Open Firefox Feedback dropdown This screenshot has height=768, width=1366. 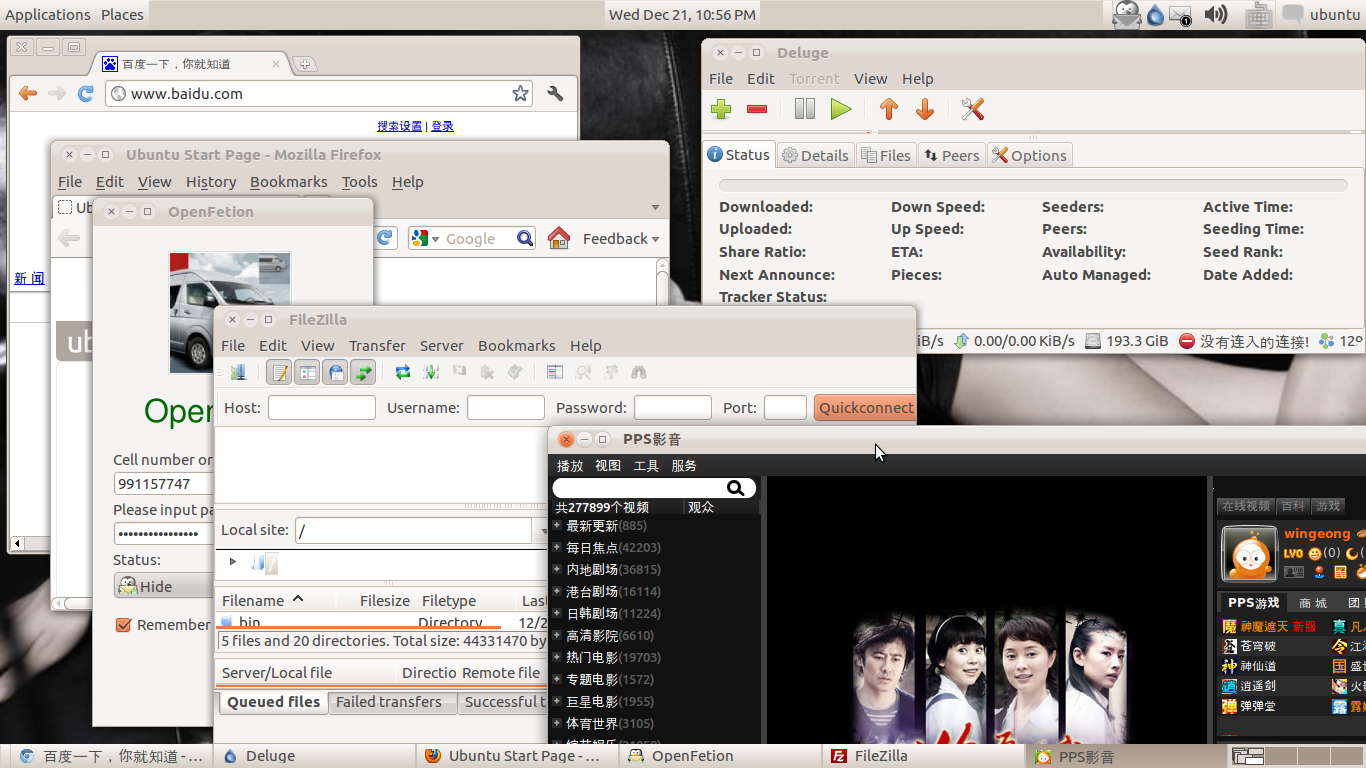[x=621, y=238]
